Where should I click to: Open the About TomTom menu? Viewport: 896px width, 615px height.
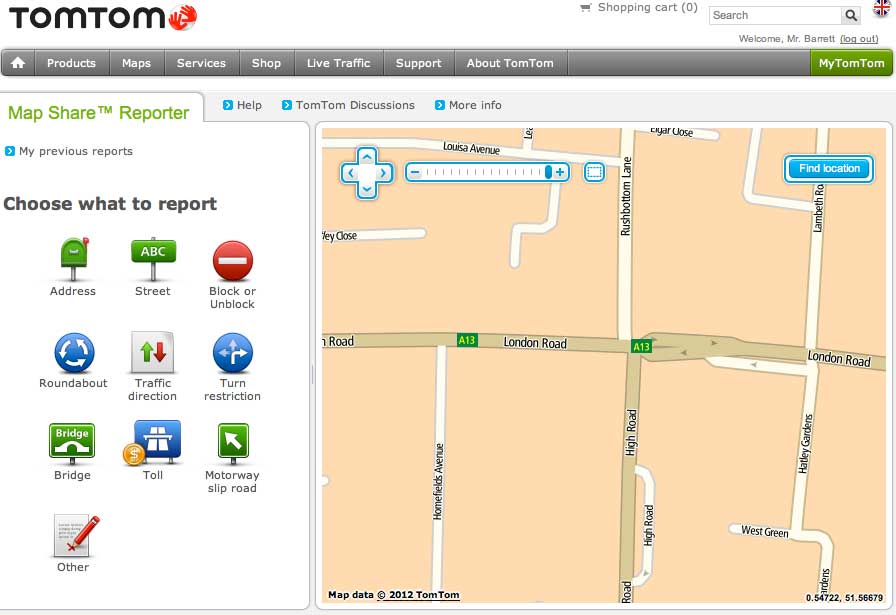coord(510,63)
